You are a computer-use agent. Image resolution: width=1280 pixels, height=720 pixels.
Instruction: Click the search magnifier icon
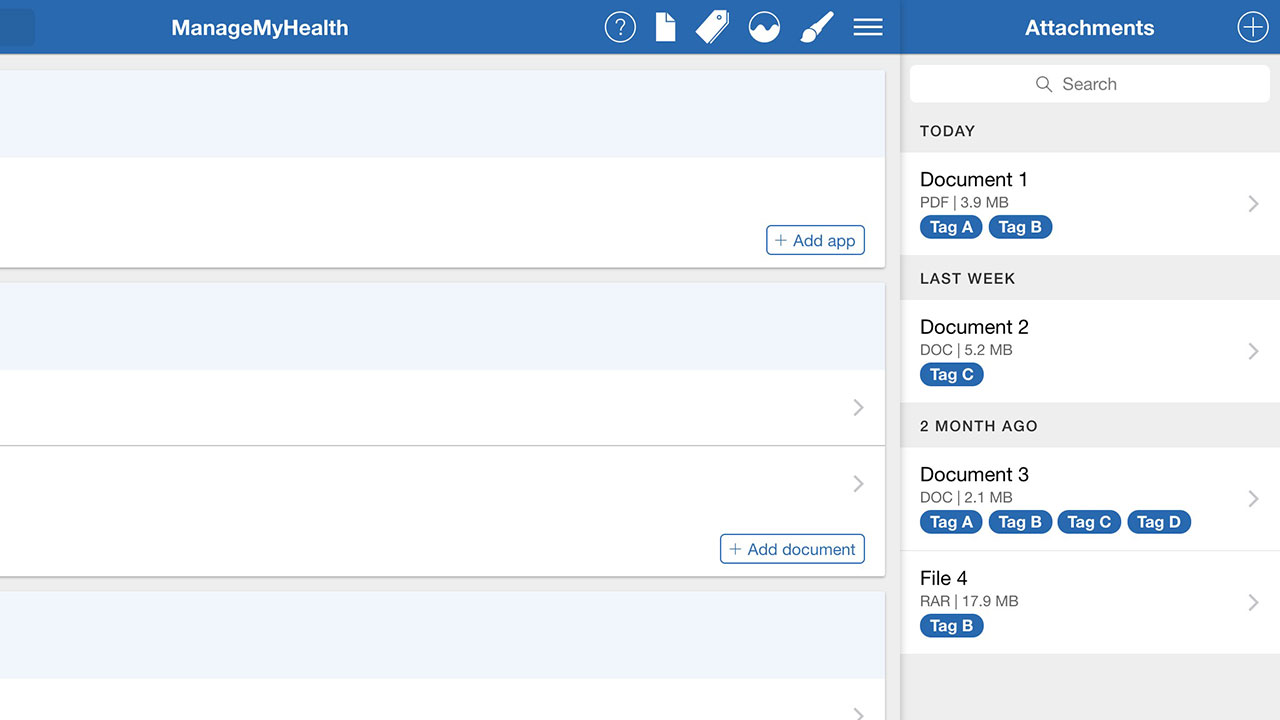(x=1044, y=84)
